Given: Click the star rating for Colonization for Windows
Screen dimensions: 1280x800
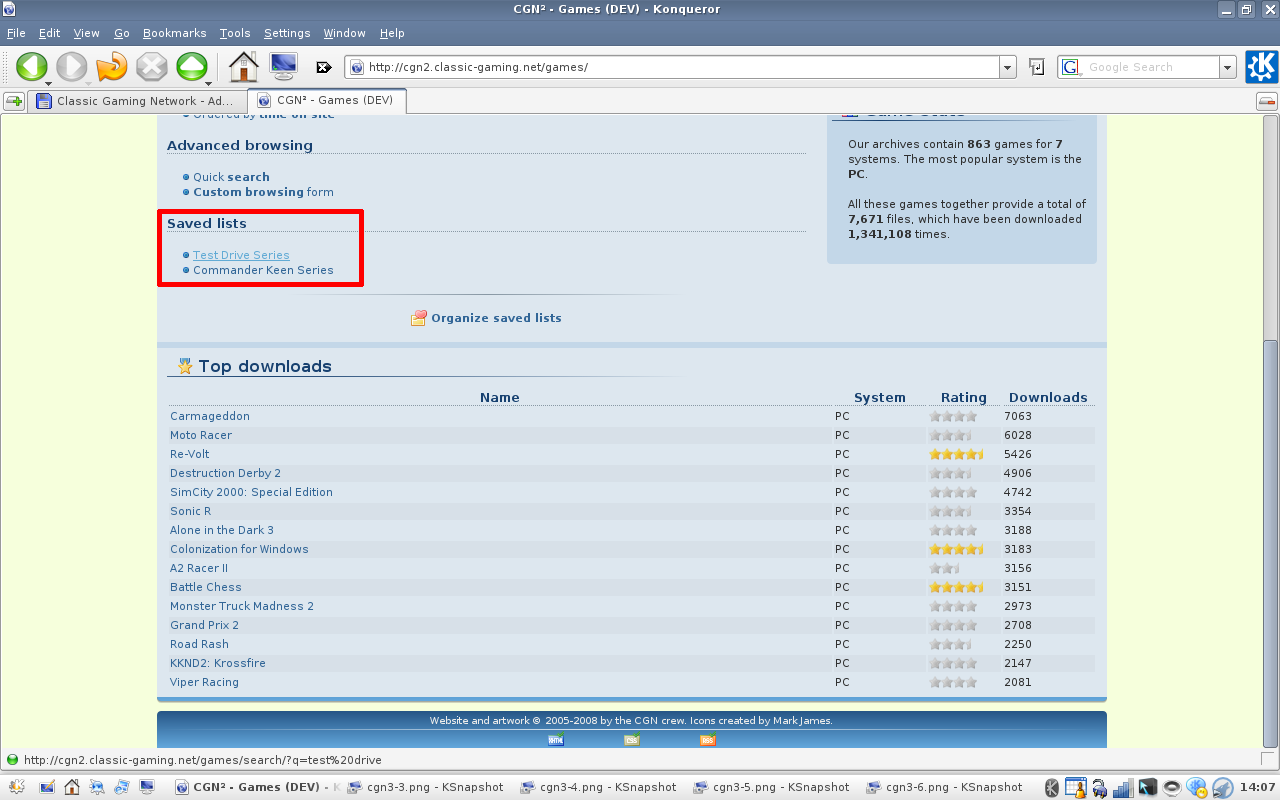Looking at the screenshot, I should tap(957, 549).
